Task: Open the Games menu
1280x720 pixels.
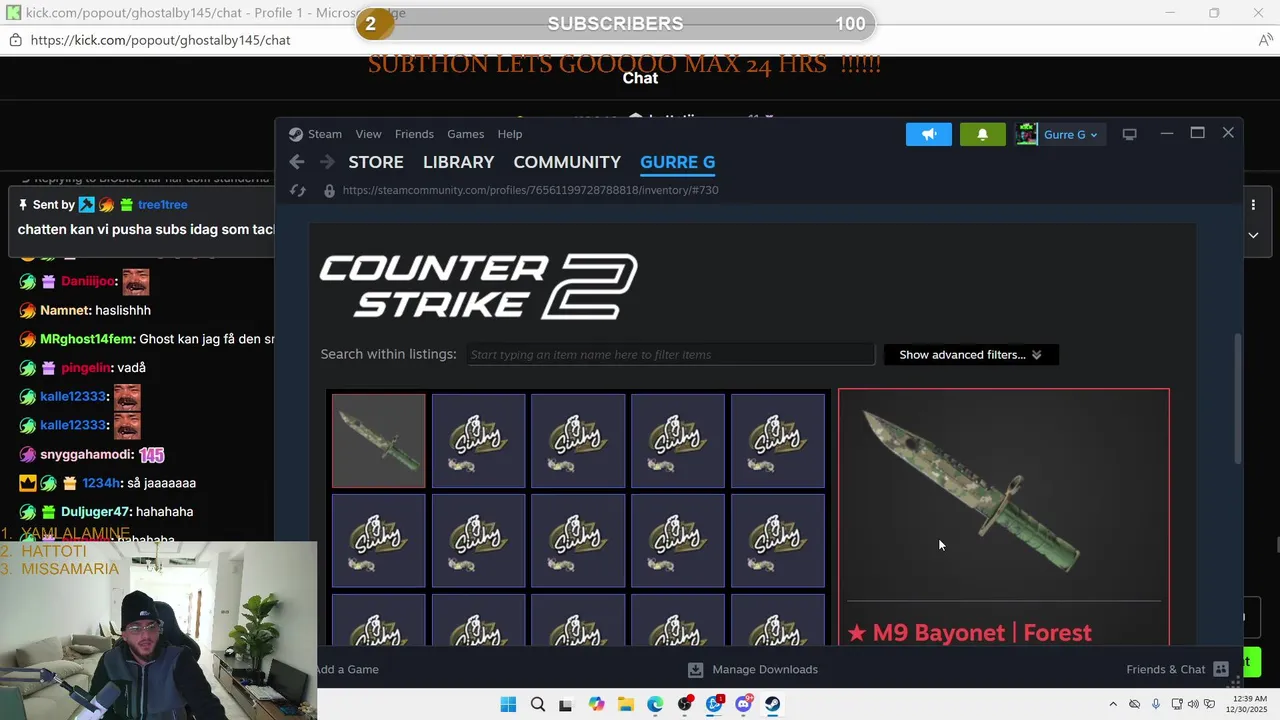Action: click(465, 134)
